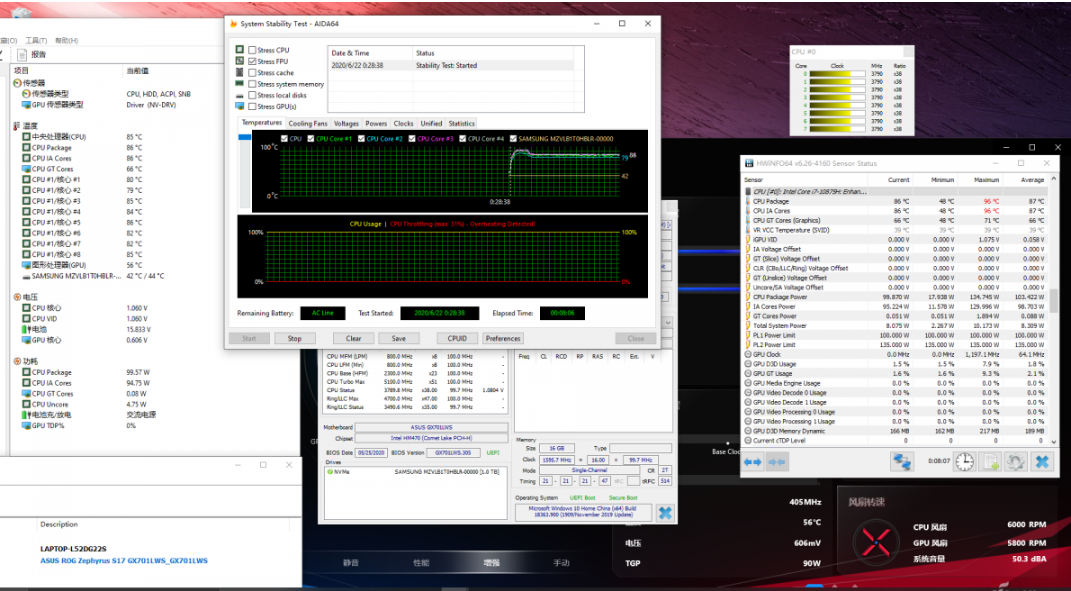1071x591 pixels.
Task: Click the blue X icon in CPU-Z style window
Action: pyautogui.click(x=665, y=512)
